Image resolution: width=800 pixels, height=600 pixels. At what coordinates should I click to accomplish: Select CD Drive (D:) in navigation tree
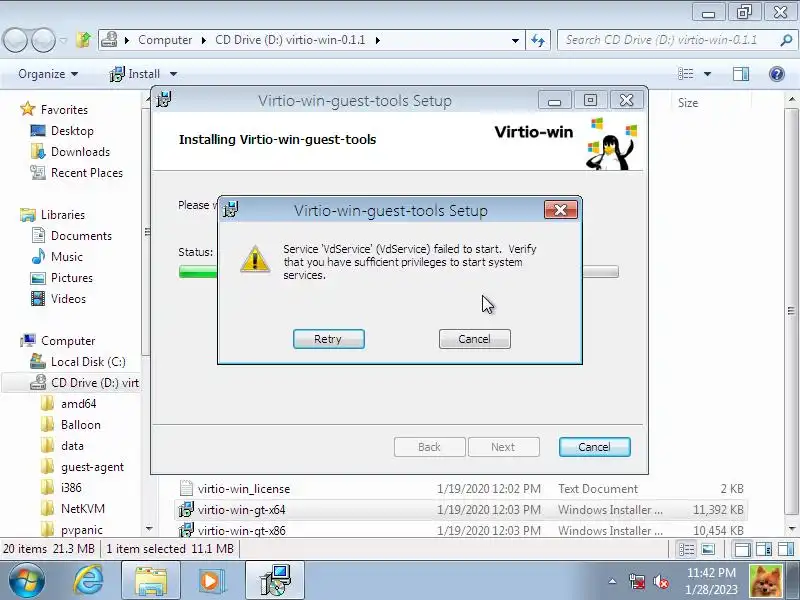84,383
